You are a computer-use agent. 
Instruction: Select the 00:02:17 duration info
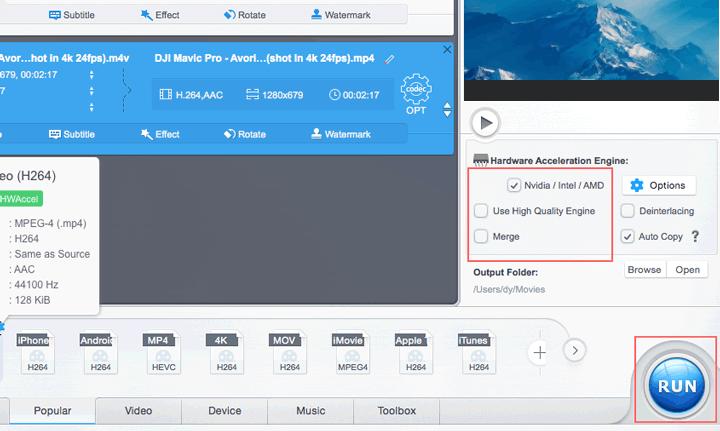[x=354, y=95]
